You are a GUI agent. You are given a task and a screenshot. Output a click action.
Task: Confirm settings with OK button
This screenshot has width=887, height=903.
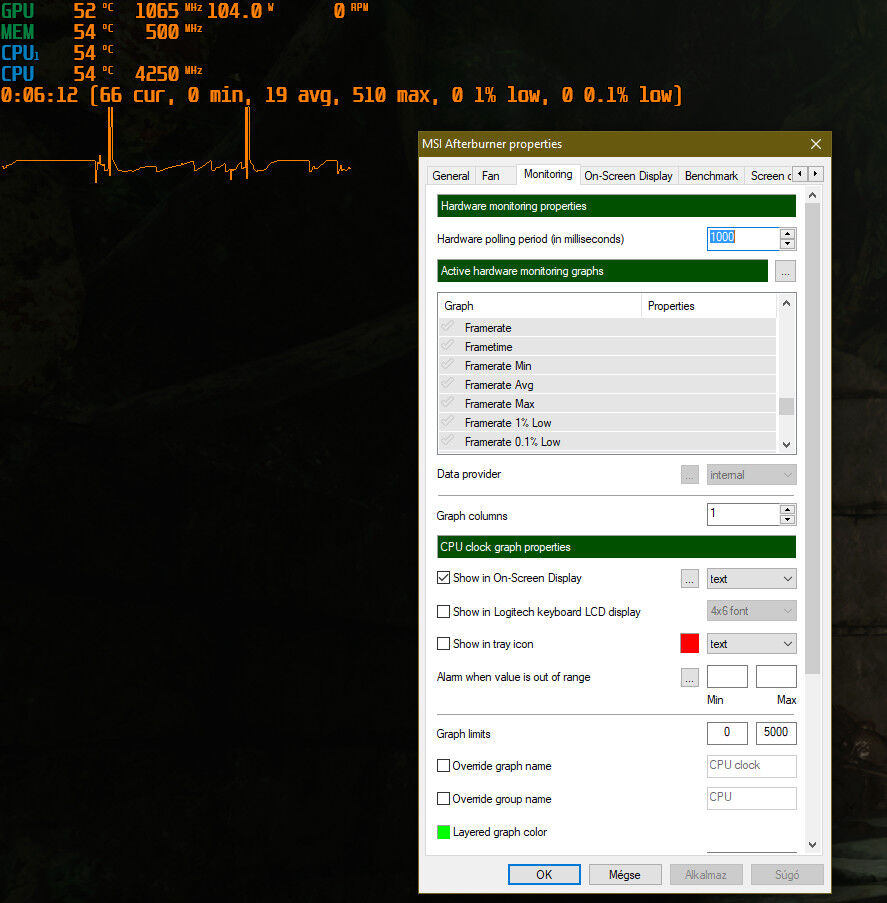544,874
